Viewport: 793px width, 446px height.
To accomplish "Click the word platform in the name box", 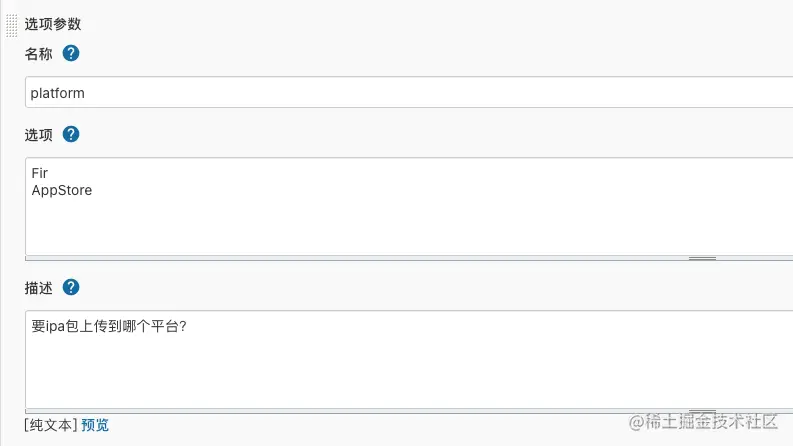I will pos(58,93).
